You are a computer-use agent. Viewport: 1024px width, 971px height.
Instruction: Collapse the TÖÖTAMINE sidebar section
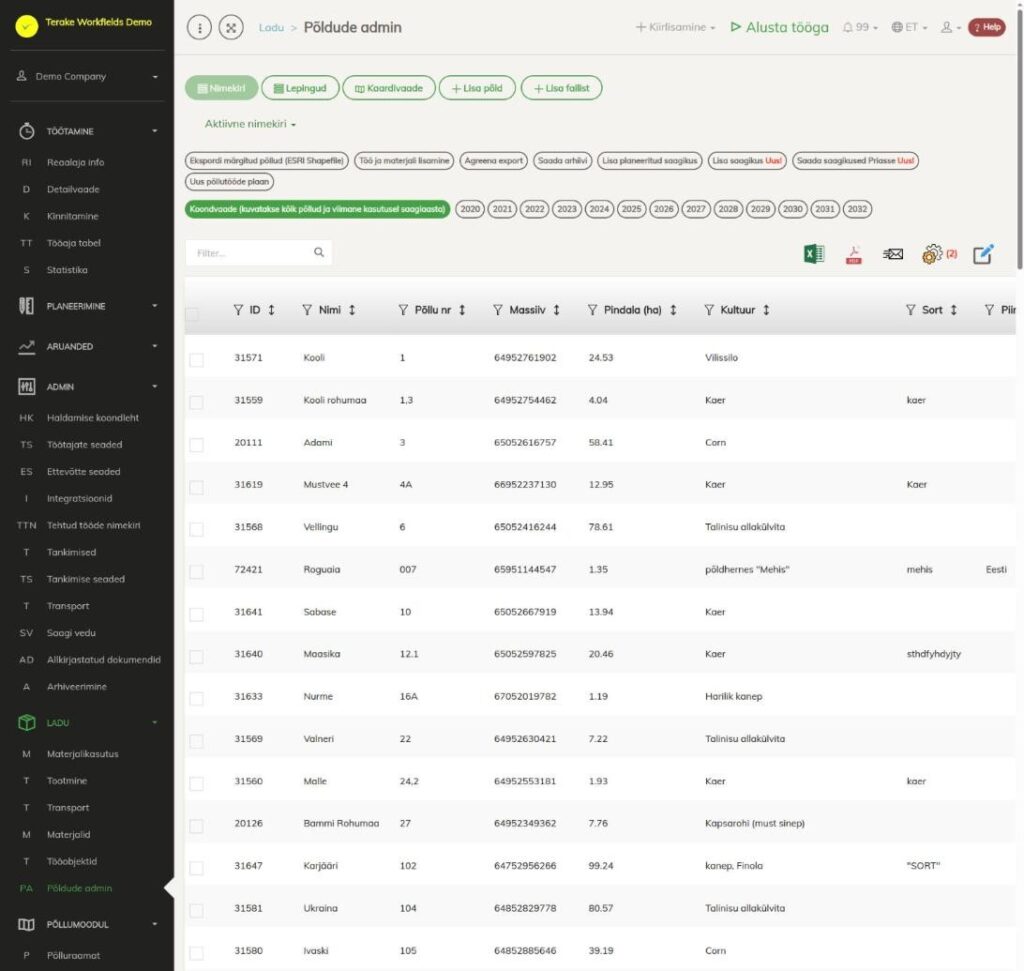(88, 131)
